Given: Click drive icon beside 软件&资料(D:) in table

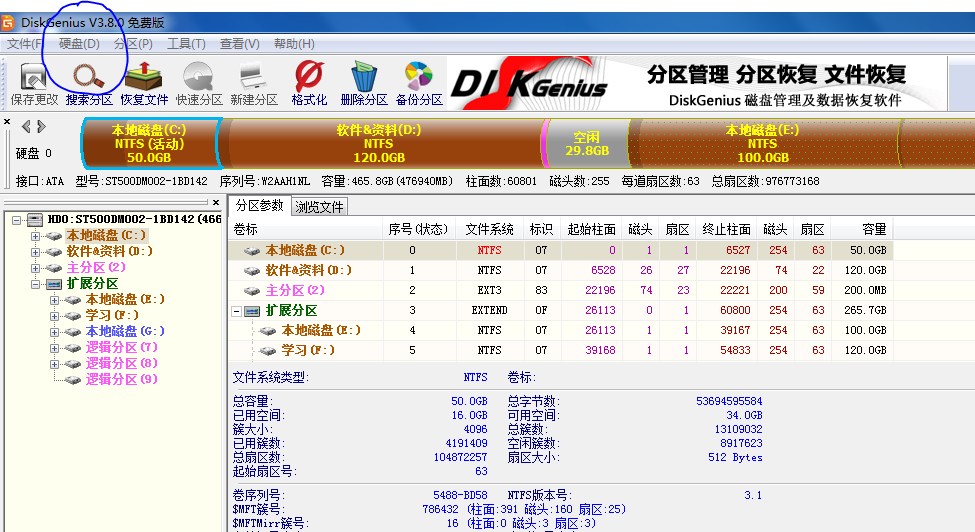Looking at the screenshot, I should [251, 271].
